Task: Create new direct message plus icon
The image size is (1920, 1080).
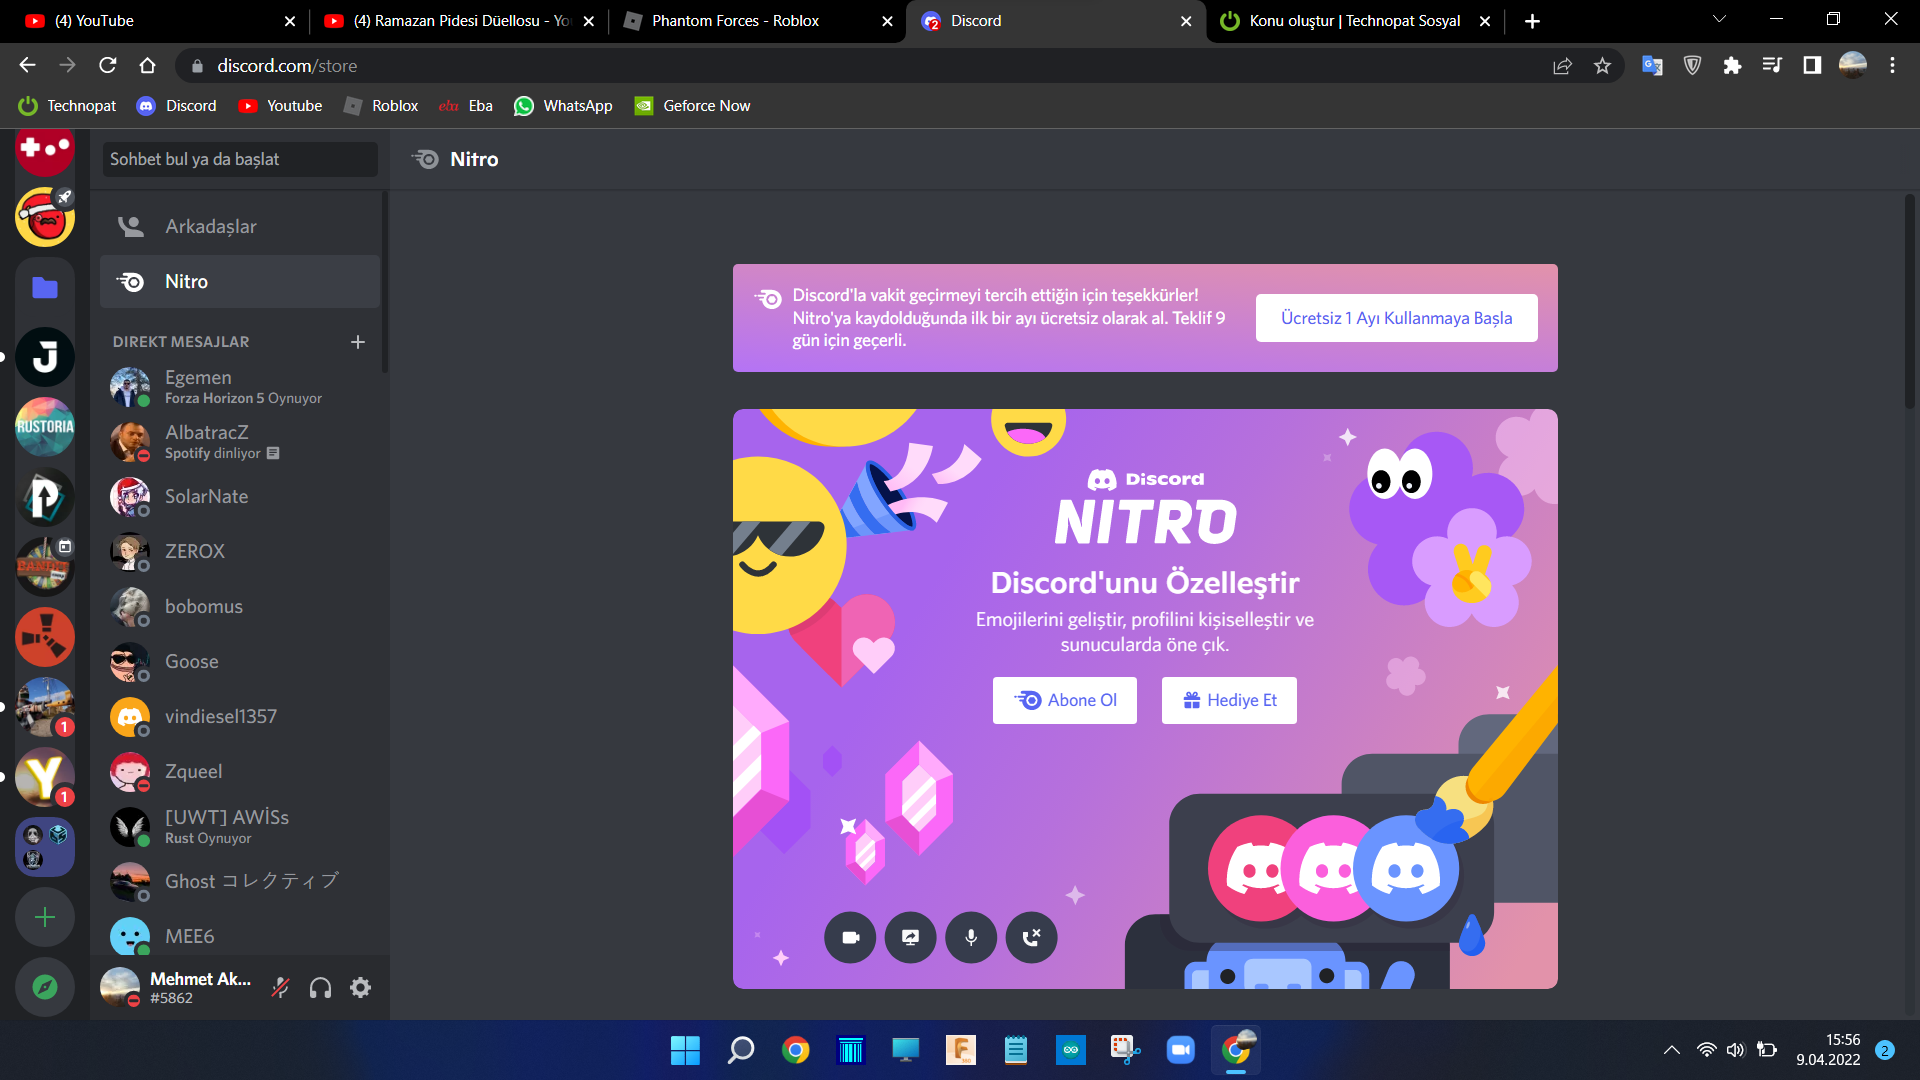Action: (x=358, y=342)
